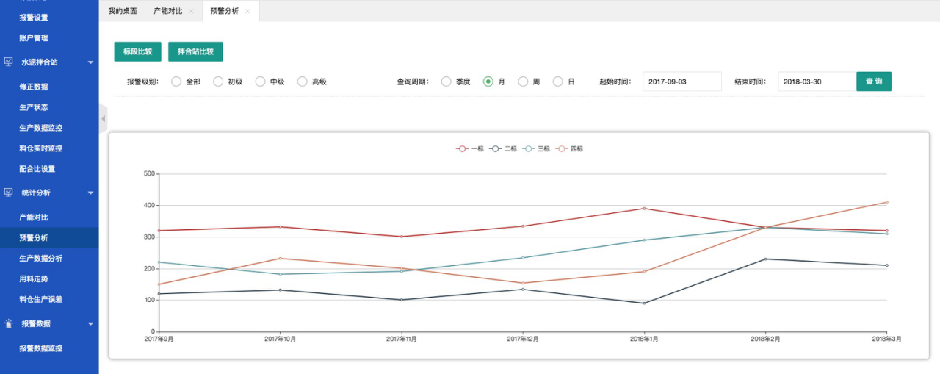Close the 产能对比 tab via its X
This screenshot has width=940, height=375.
tap(191, 11)
